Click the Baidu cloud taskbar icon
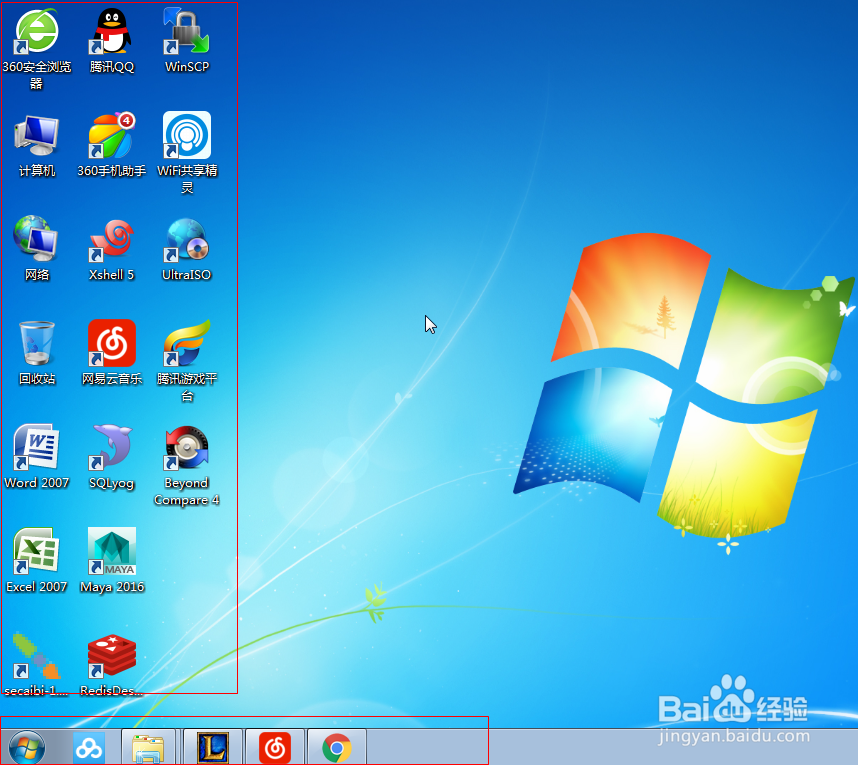 pos(89,747)
